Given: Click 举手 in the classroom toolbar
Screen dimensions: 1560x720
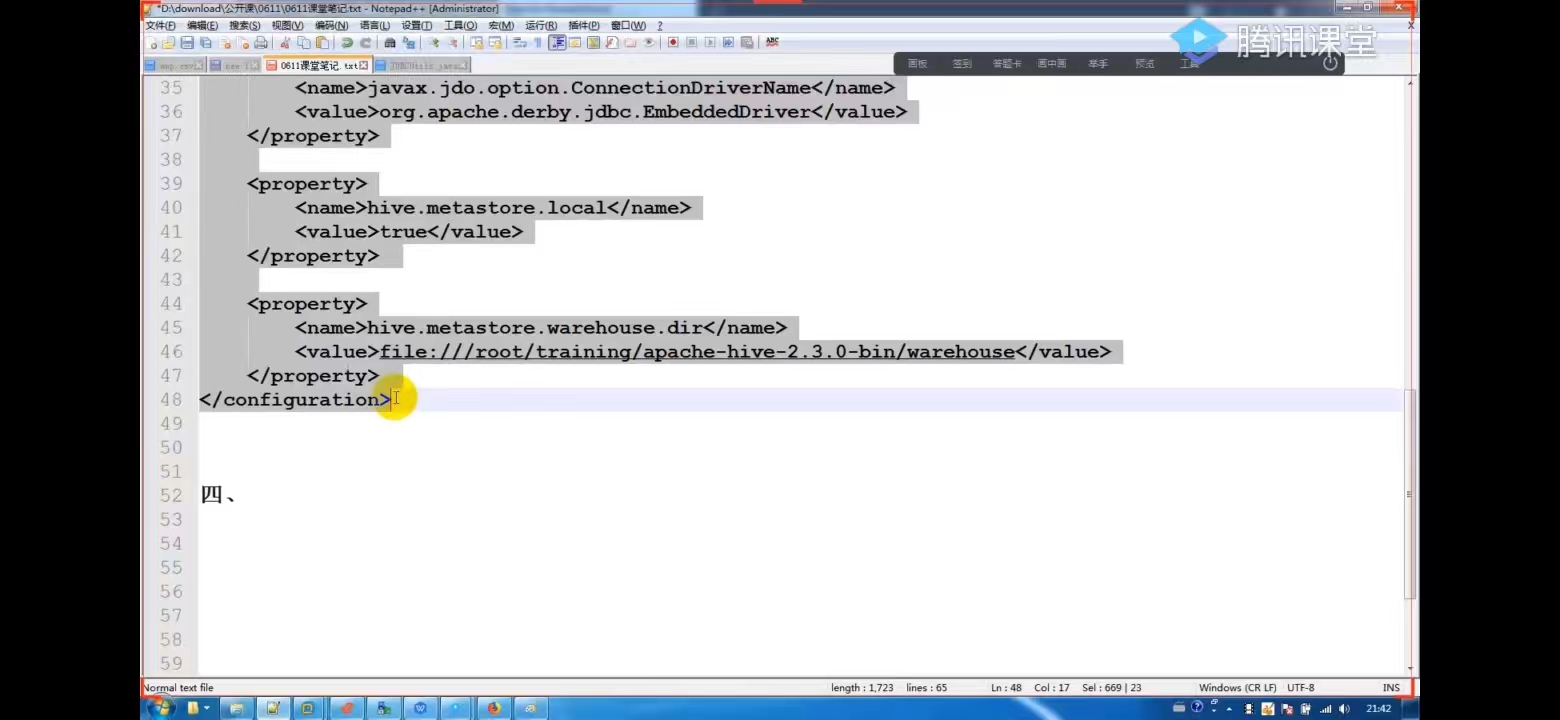Looking at the screenshot, I should 1098,64.
